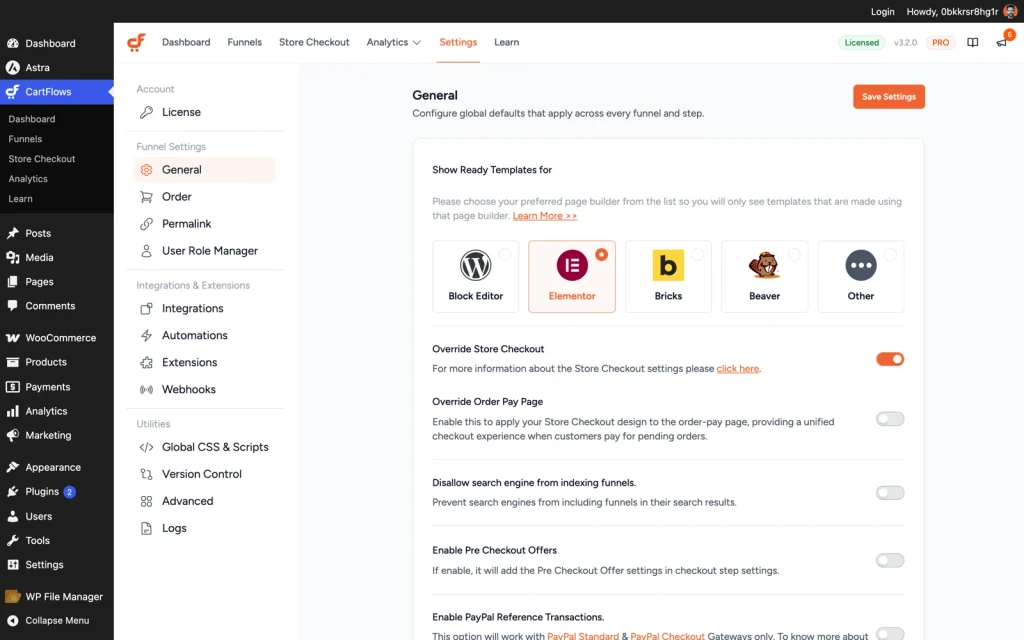Click the PayPal Standard link

[583, 635]
